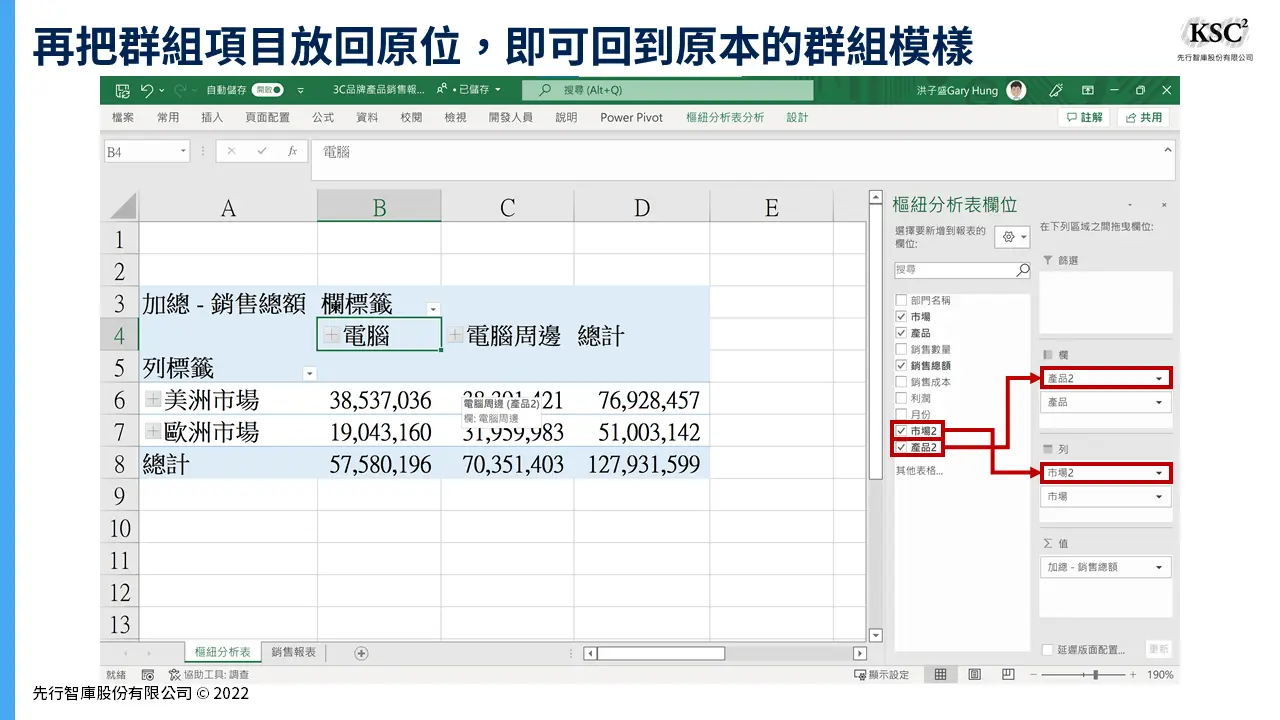Open the 加總 - 銷售總額 value field dropdown
The height and width of the screenshot is (720, 1280).
point(1159,567)
